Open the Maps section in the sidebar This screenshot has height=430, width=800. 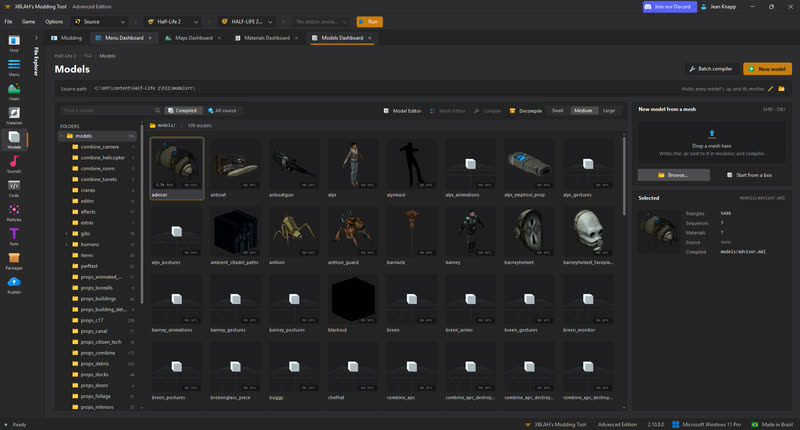point(14,91)
